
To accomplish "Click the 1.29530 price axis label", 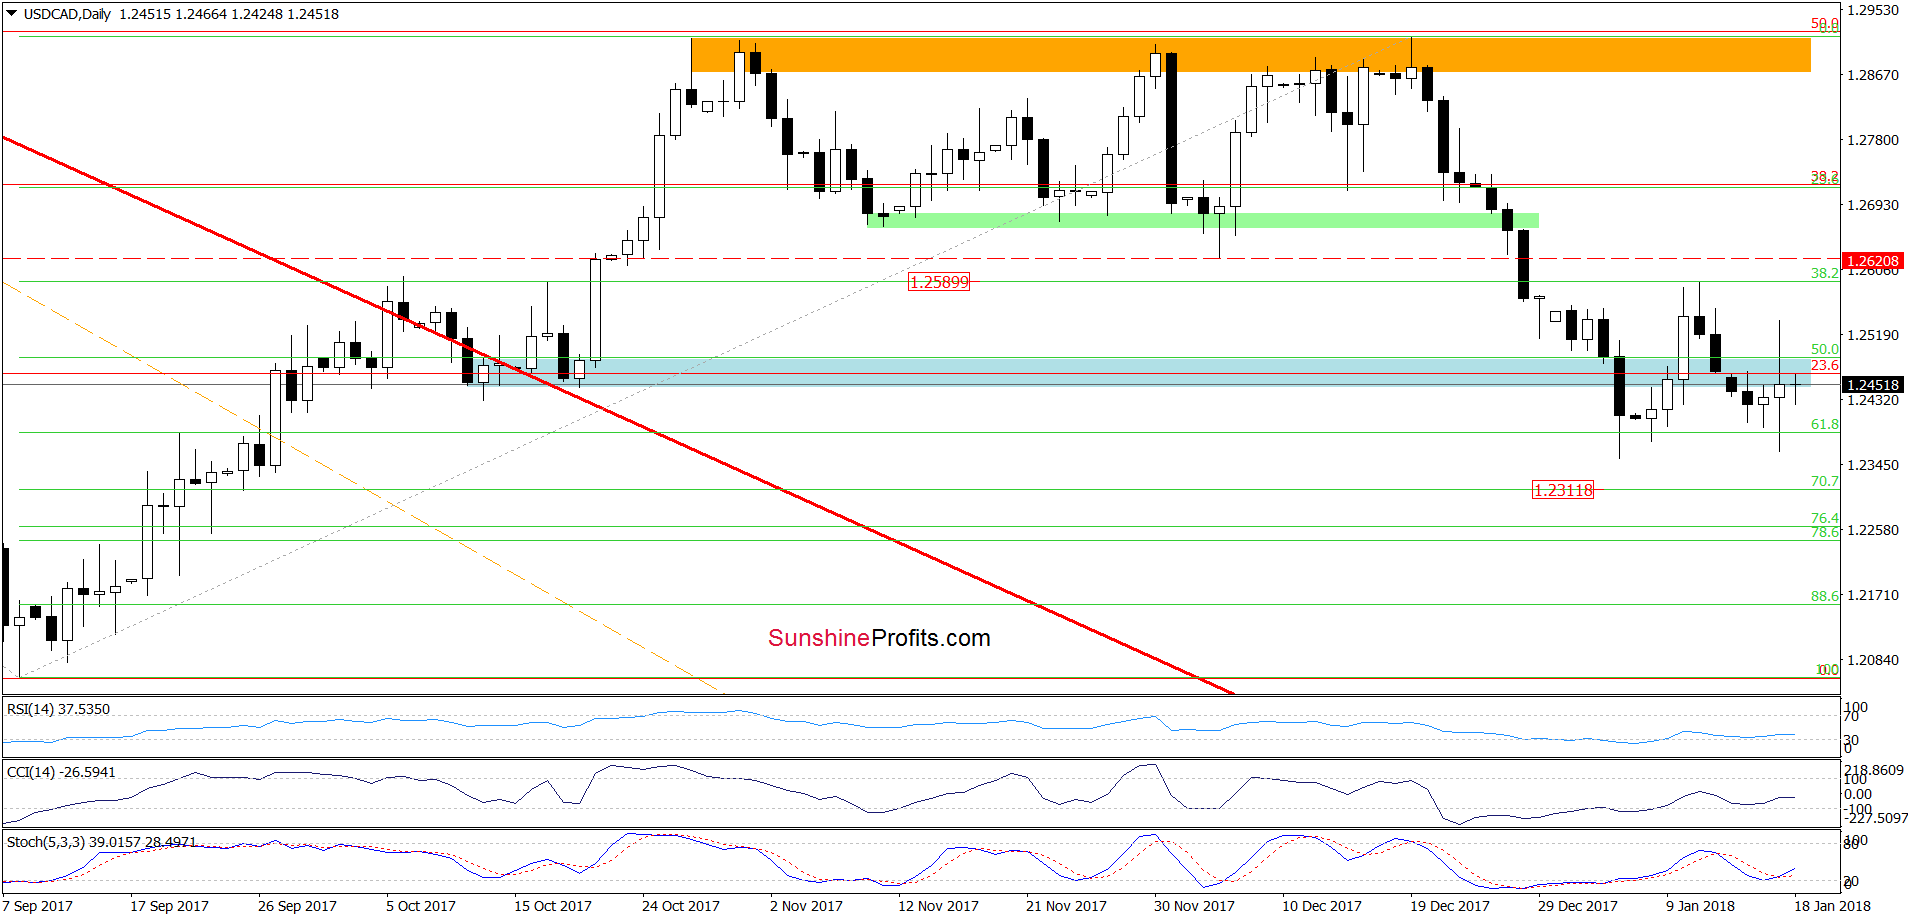I will click(1872, 10).
